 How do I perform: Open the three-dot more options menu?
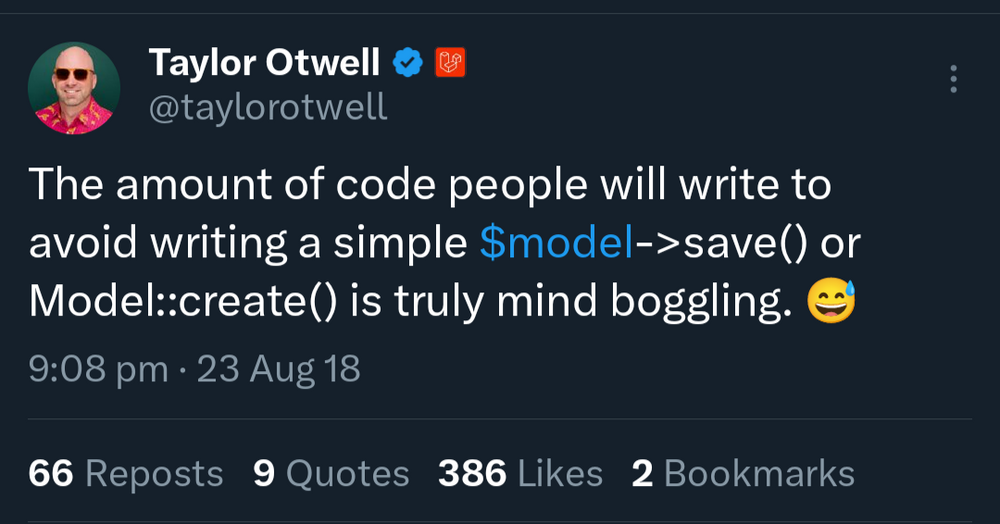[x=953, y=79]
